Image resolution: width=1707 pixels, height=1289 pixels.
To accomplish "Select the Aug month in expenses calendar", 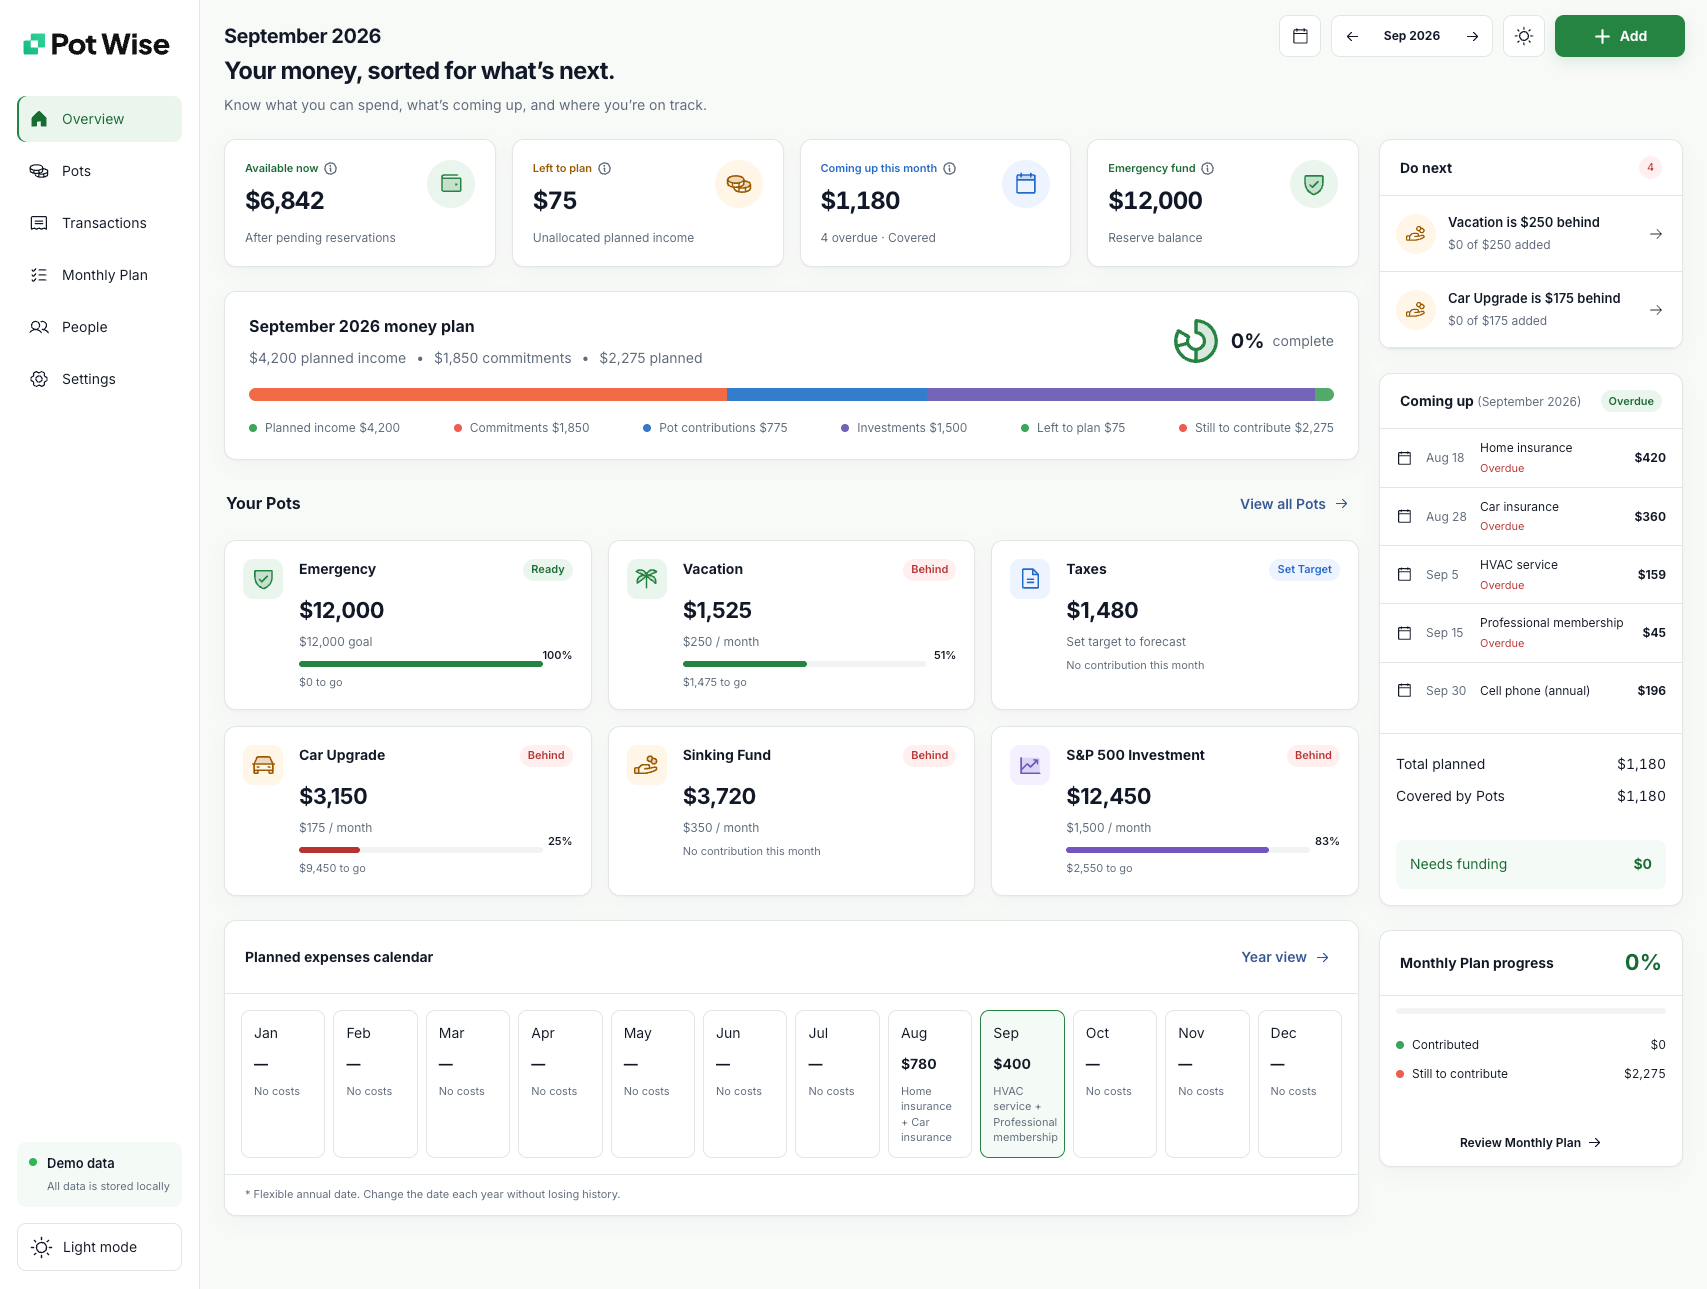I will 930,1084.
